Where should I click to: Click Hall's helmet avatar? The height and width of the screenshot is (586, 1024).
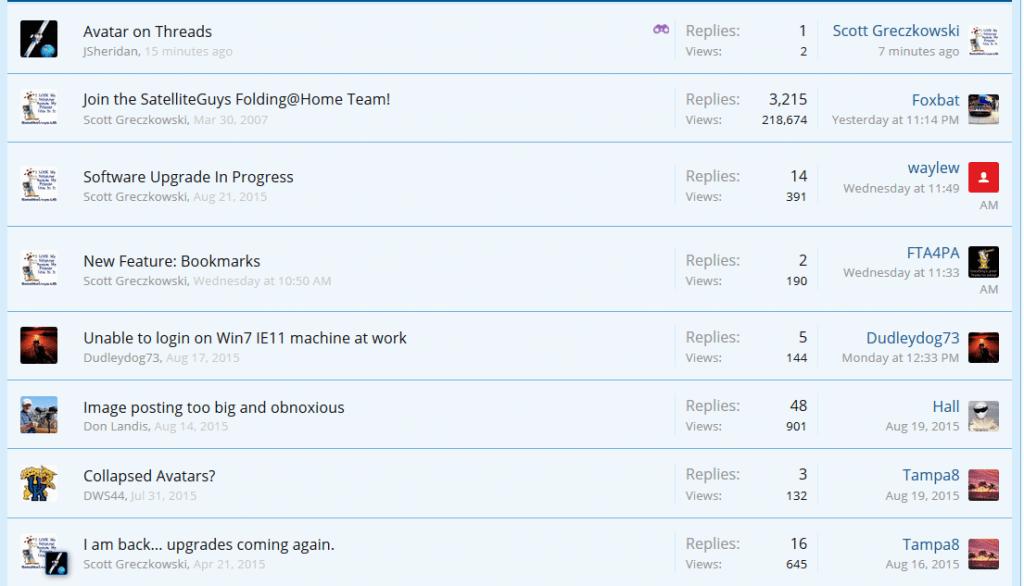pos(983,416)
